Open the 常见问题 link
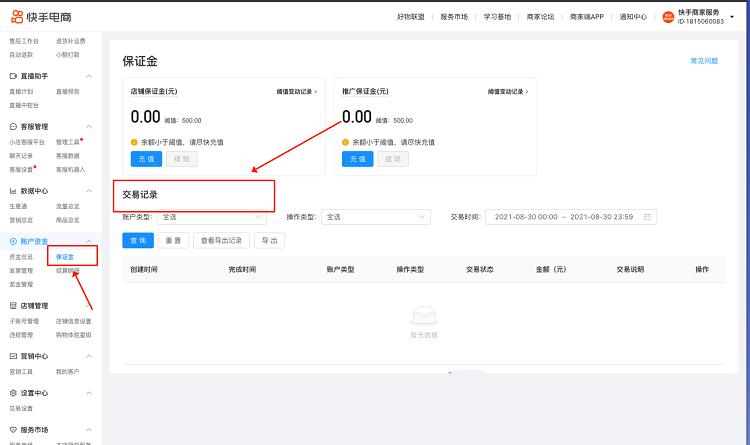This screenshot has height=445, width=750. pos(703,61)
